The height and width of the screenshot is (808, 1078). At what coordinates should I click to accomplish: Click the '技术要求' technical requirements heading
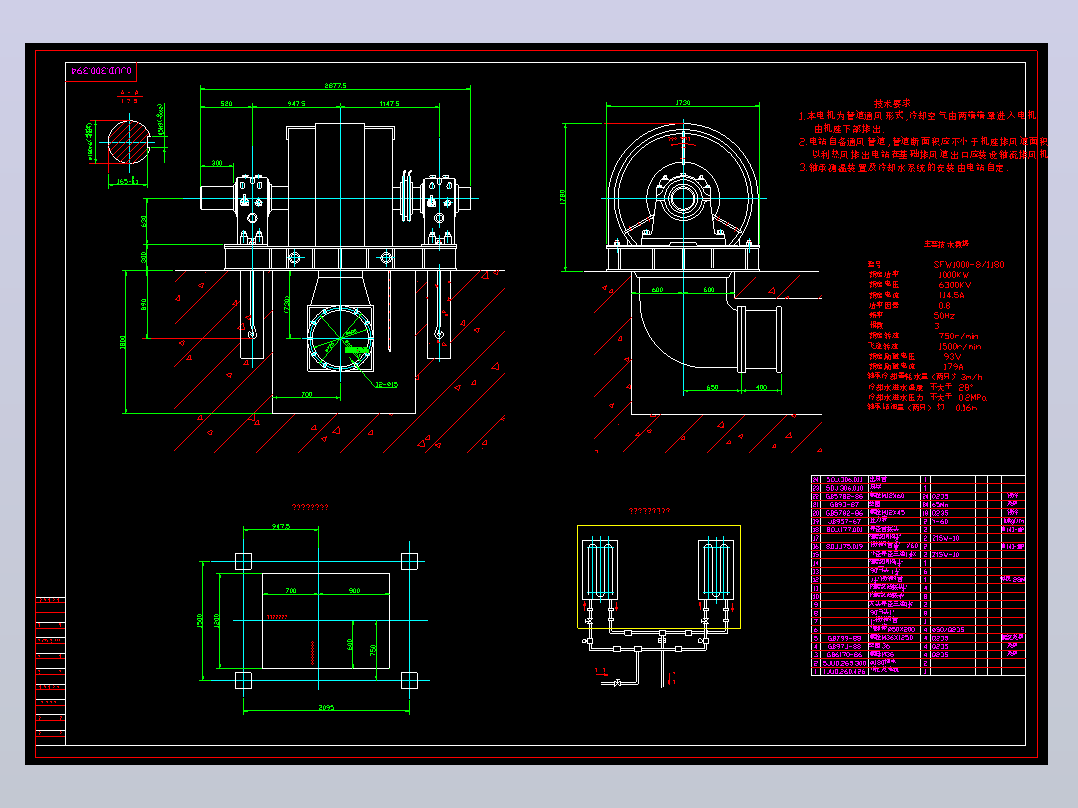pos(892,103)
